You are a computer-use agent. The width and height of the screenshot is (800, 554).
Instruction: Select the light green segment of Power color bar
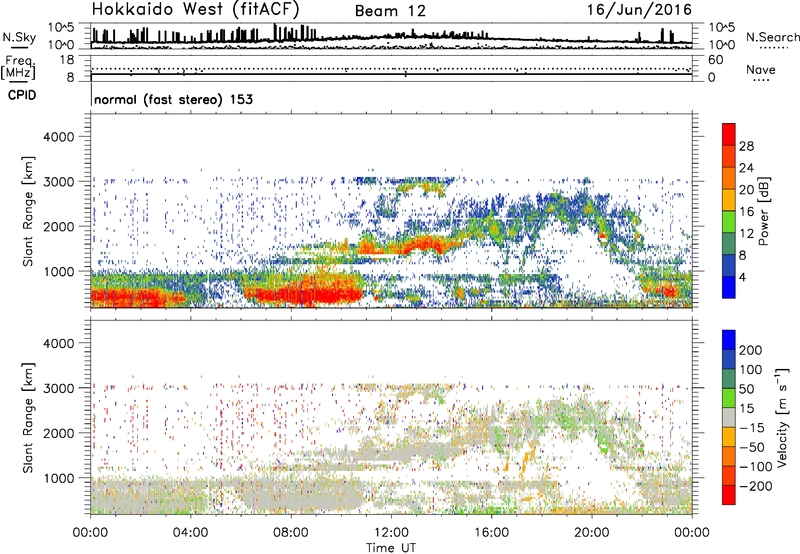tap(729, 222)
